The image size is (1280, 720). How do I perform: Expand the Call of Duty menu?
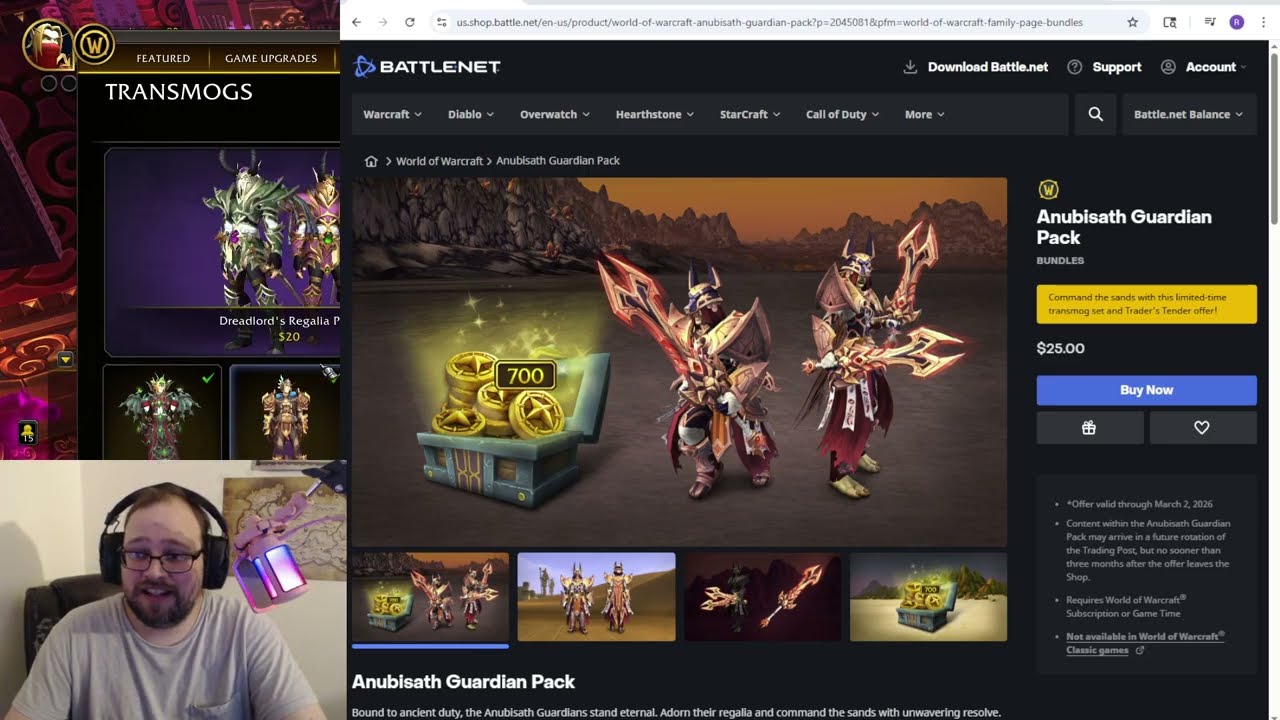[842, 114]
